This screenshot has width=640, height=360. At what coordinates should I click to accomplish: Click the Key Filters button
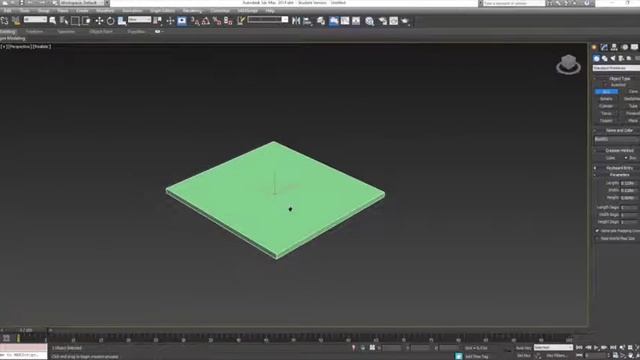coord(556,356)
